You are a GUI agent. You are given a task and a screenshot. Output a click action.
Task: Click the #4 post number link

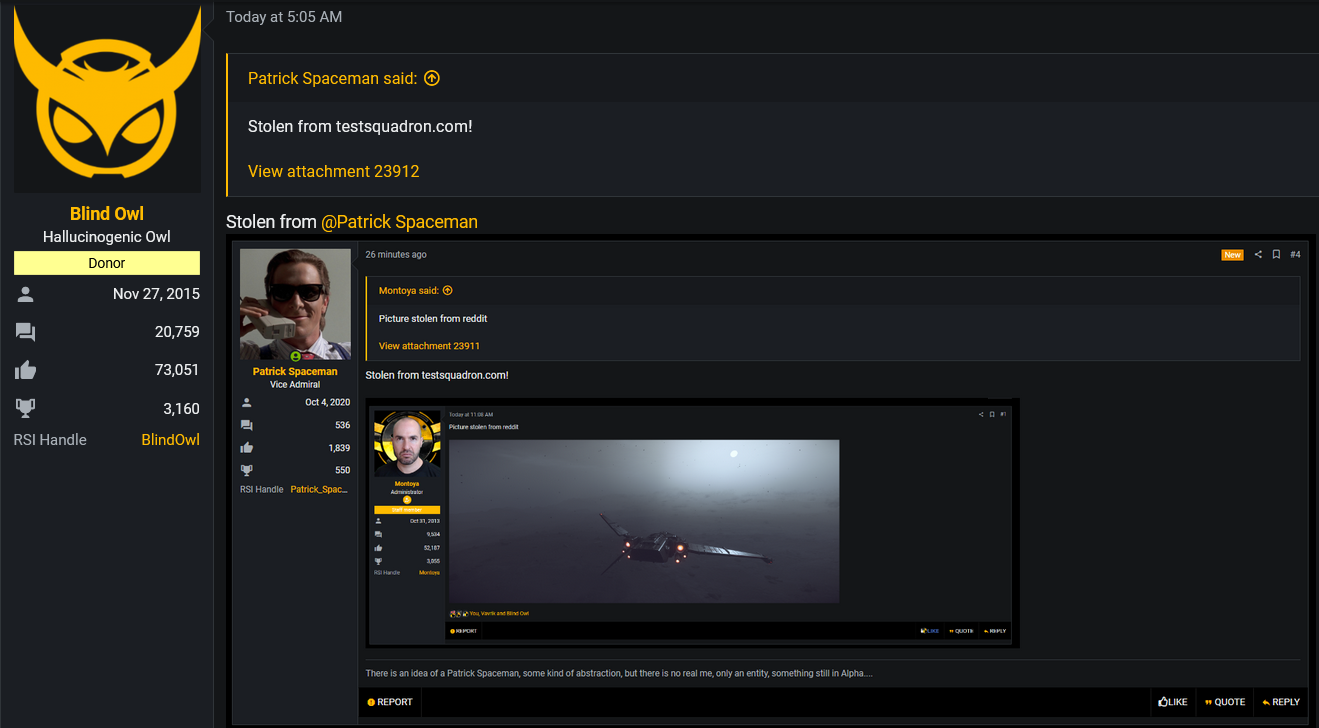pos(1295,255)
